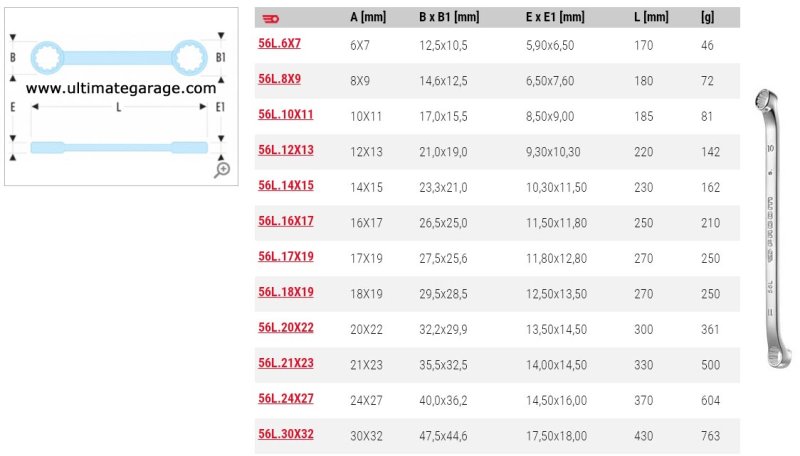The image size is (800, 456).
Task: Open the 56L.30X32 product link
Action: click(x=286, y=434)
